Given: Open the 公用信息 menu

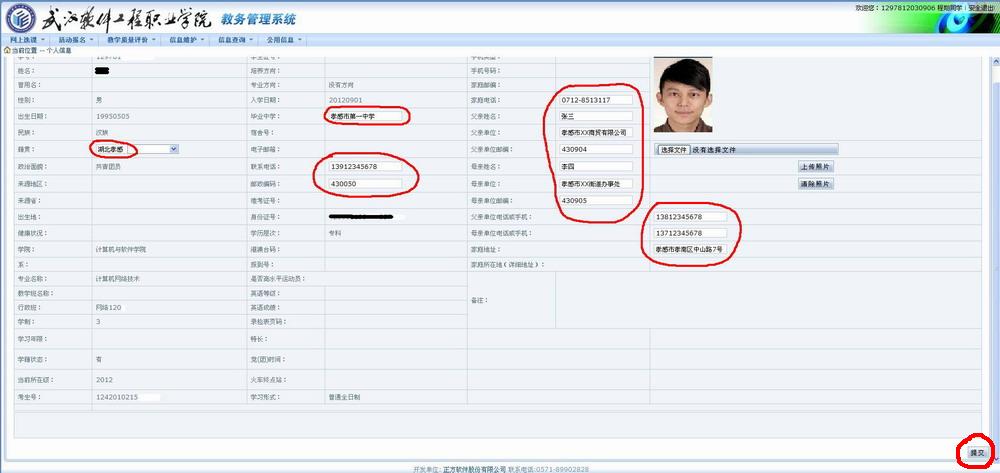Looking at the screenshot, I should pyautogui.click(x=284, y=40).
